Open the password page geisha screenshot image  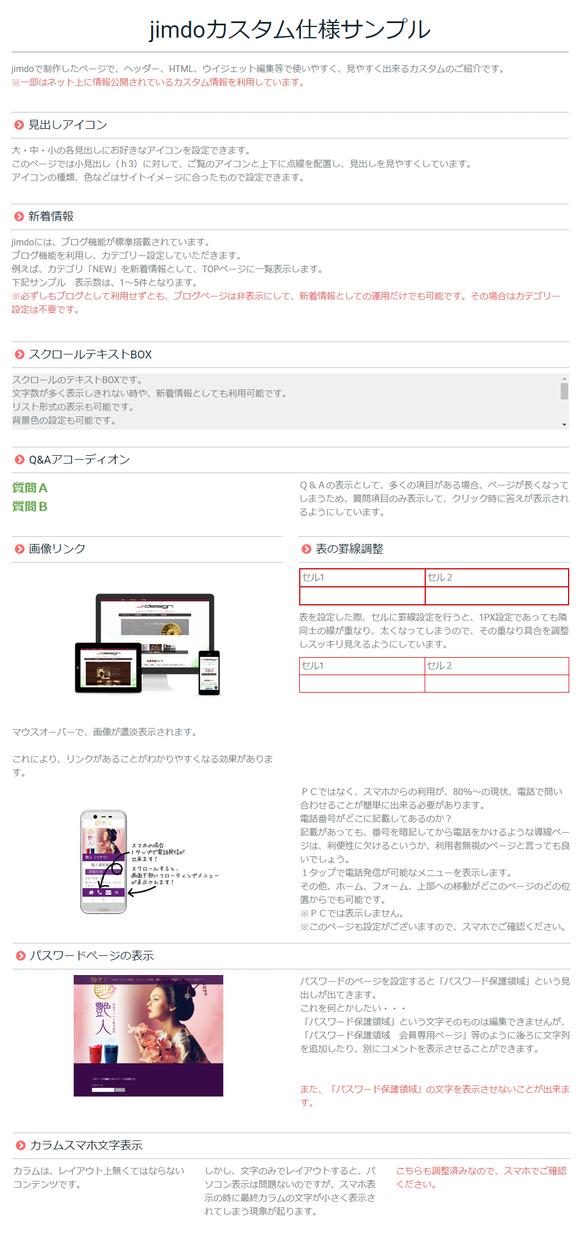(148, 1035)
